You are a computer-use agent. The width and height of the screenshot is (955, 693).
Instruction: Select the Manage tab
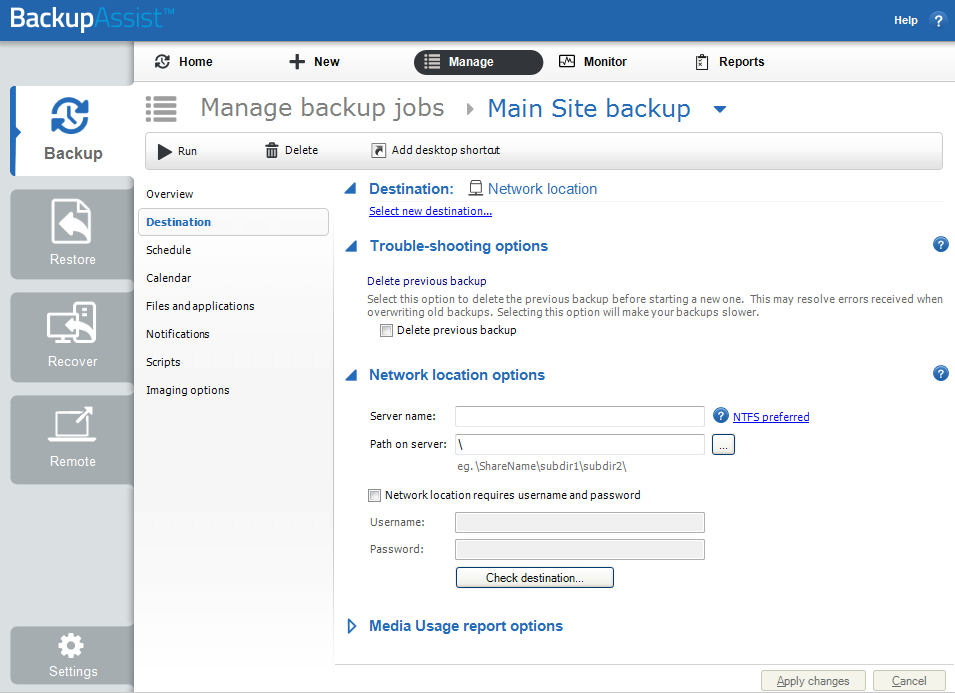coord(478,62)
